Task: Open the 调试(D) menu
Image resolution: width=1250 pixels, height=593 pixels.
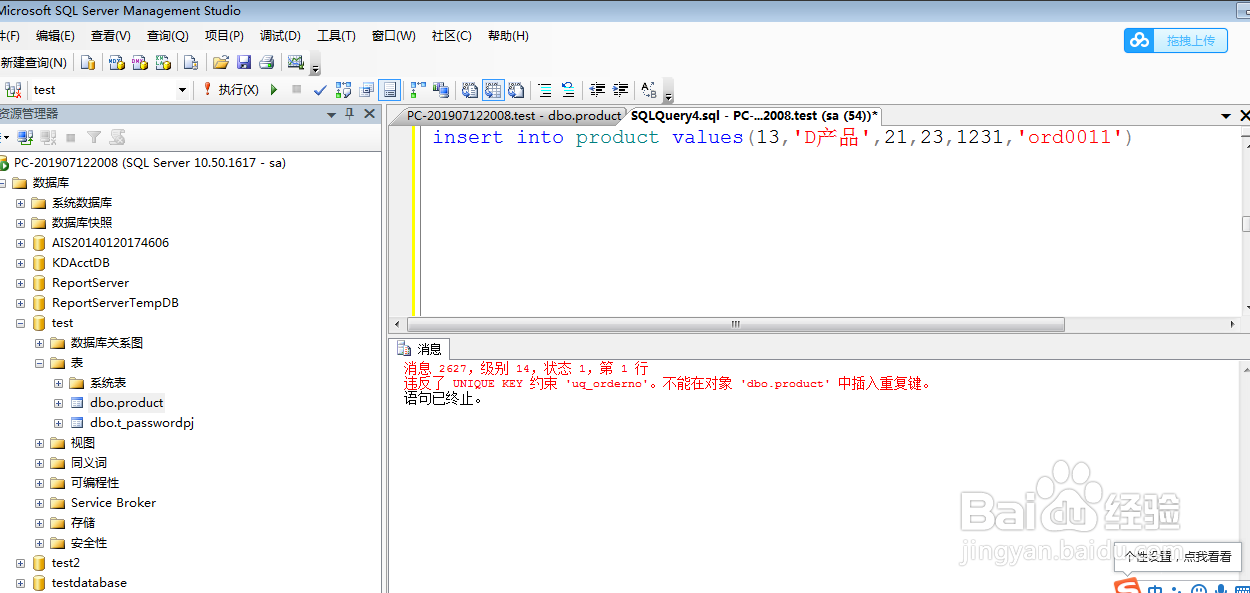Action: [x=280, y=36]
